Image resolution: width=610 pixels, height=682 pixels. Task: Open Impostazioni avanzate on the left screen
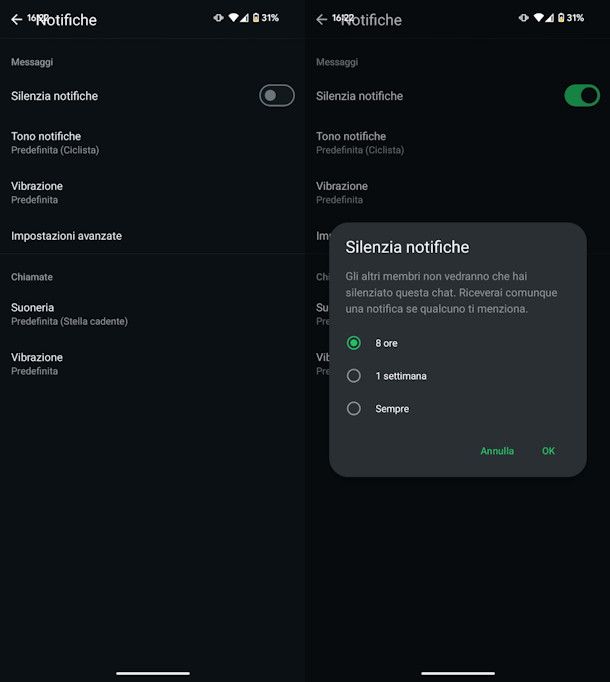pyautogui.click(x=152, y=236)
